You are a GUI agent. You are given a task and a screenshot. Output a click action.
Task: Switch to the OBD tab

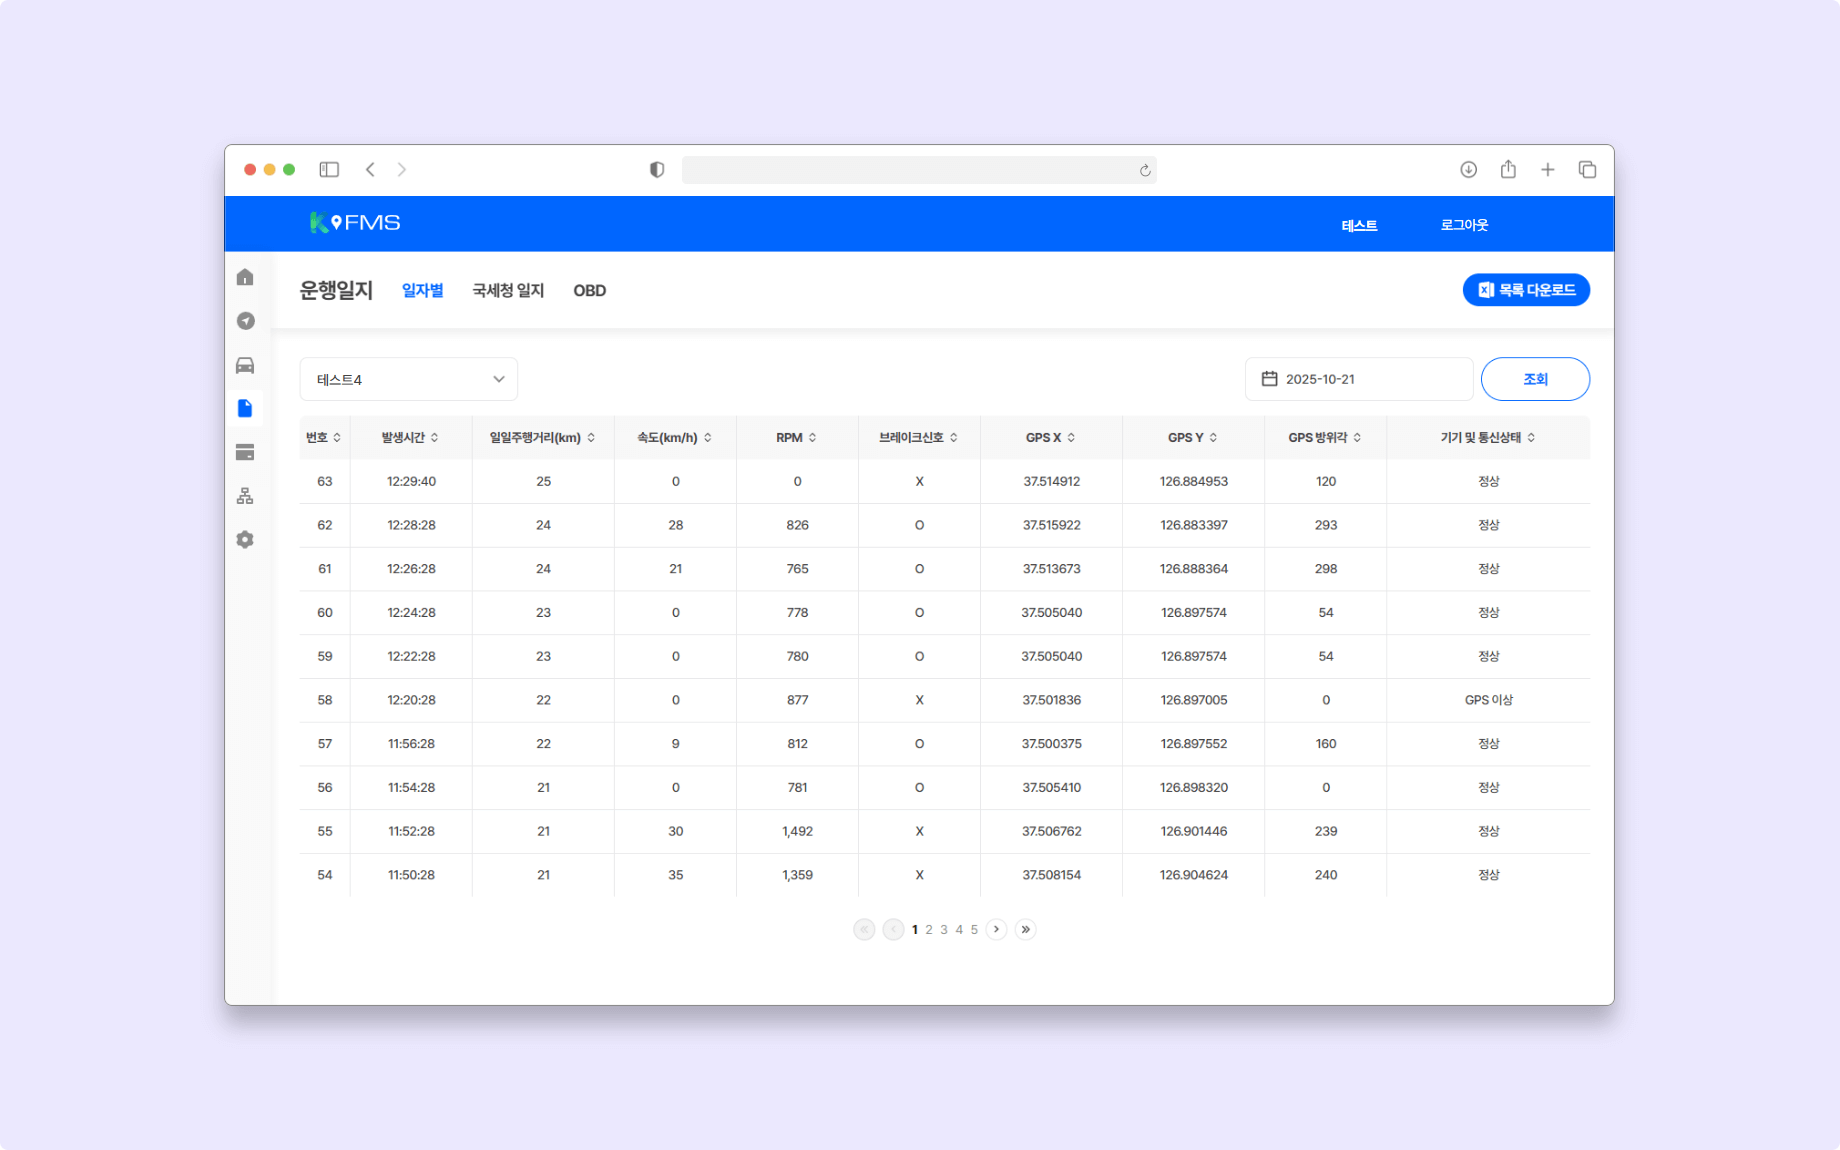(590, 290)
